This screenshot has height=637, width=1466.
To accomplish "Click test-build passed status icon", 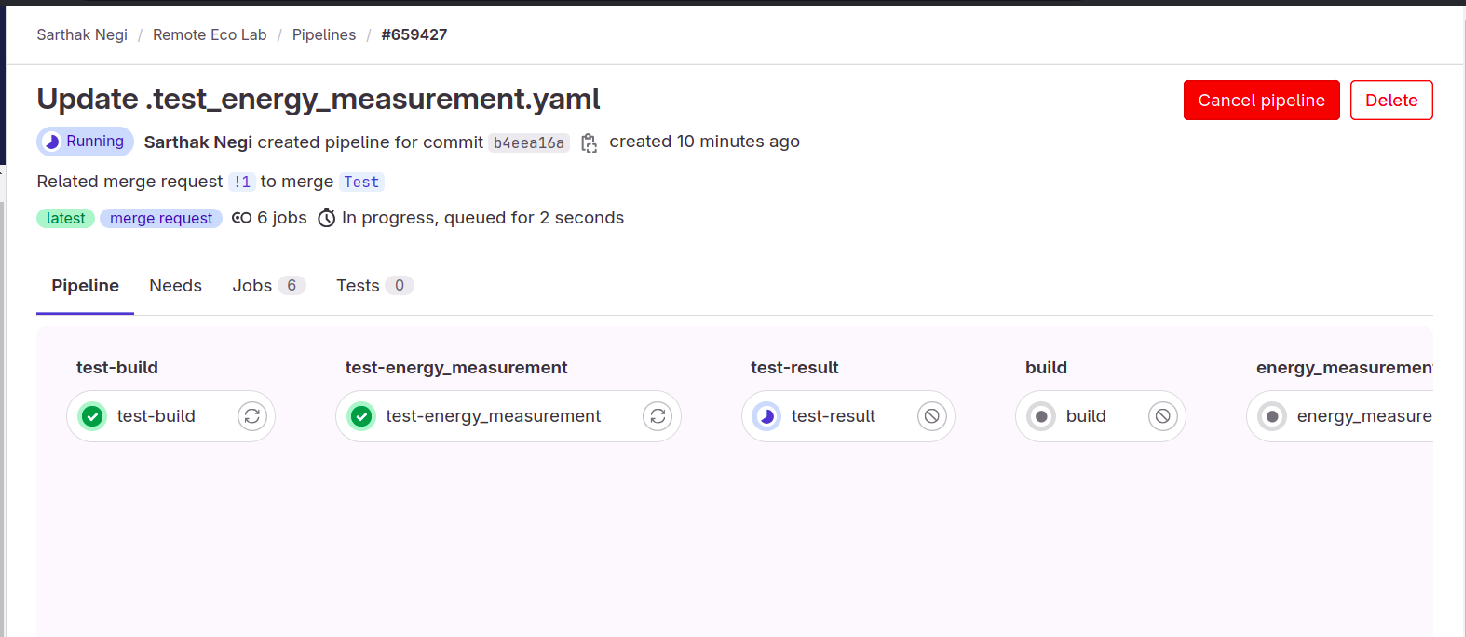I will click(93, 416).
